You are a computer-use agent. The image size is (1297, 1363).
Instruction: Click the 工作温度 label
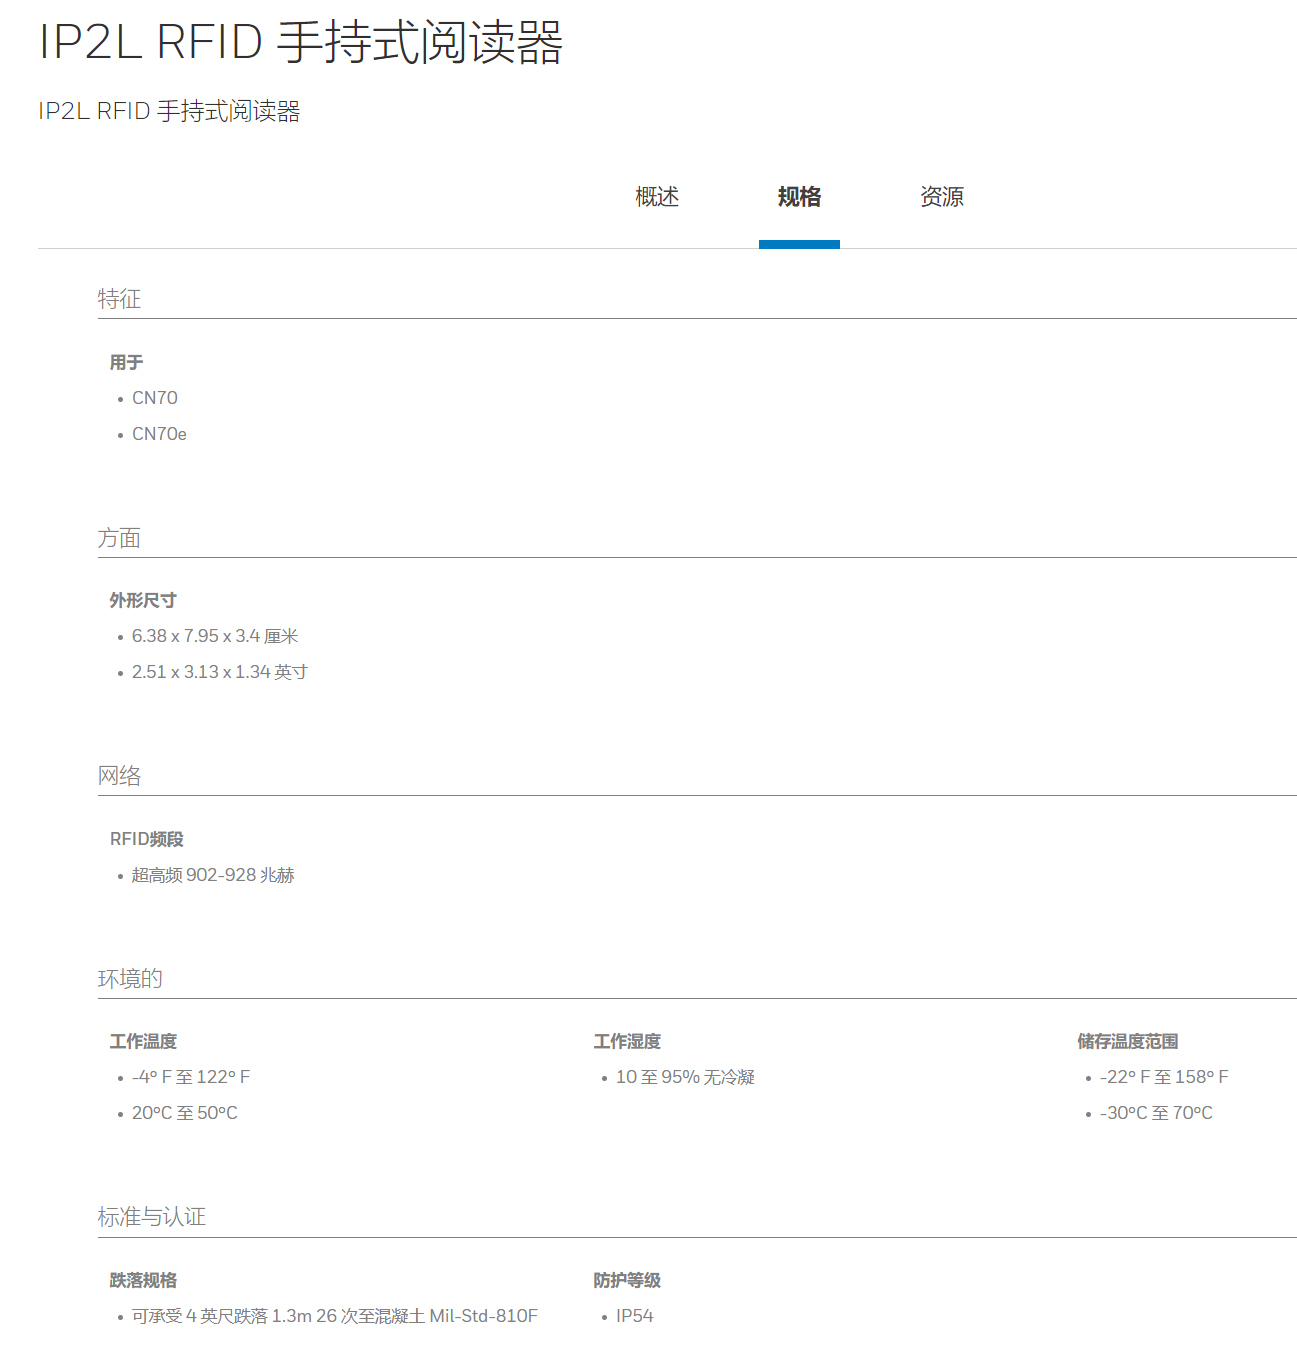[x=143, y=1042]
